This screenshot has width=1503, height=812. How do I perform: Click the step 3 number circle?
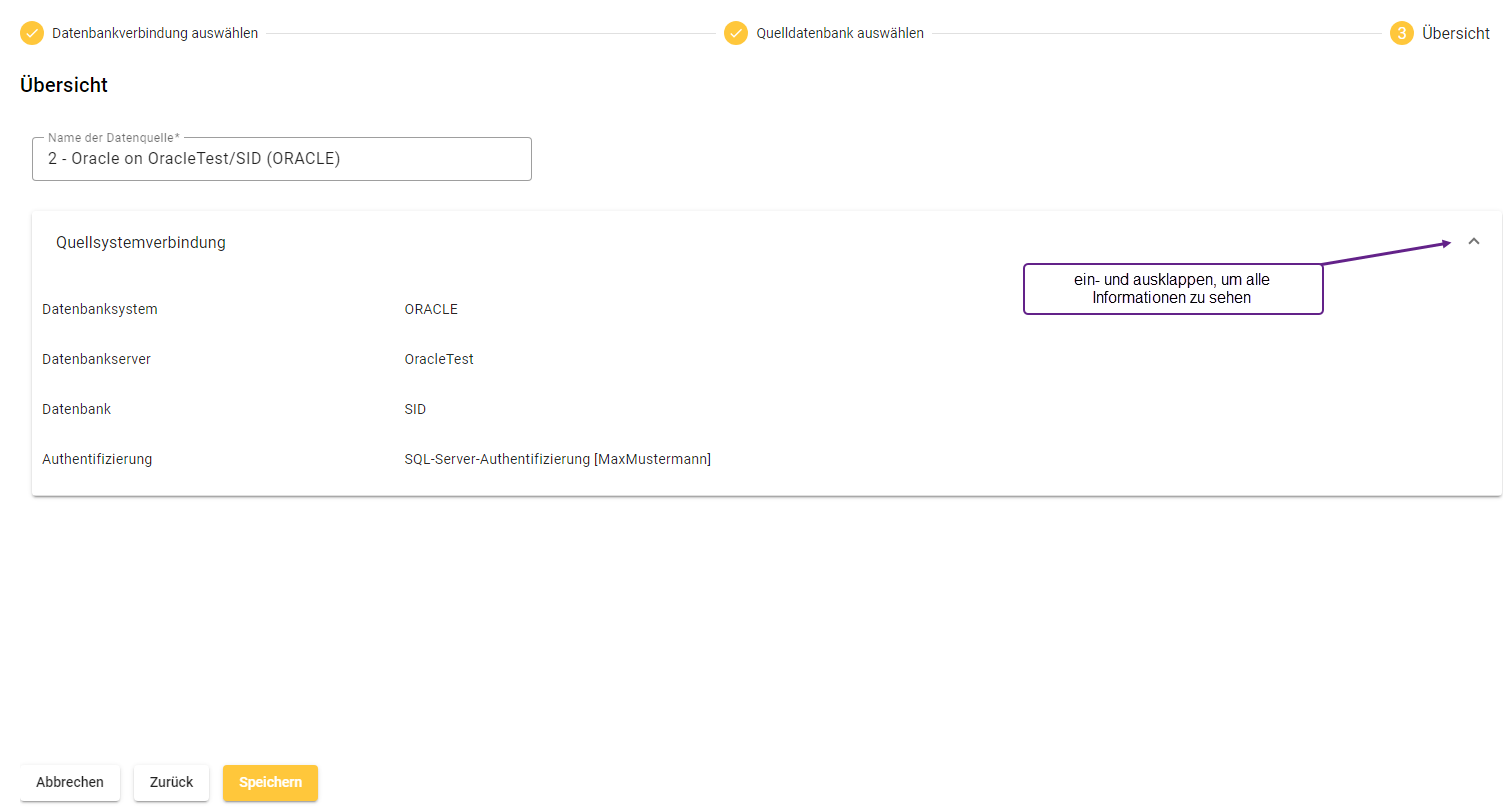pyautogui.click(x=1401, y=33)
